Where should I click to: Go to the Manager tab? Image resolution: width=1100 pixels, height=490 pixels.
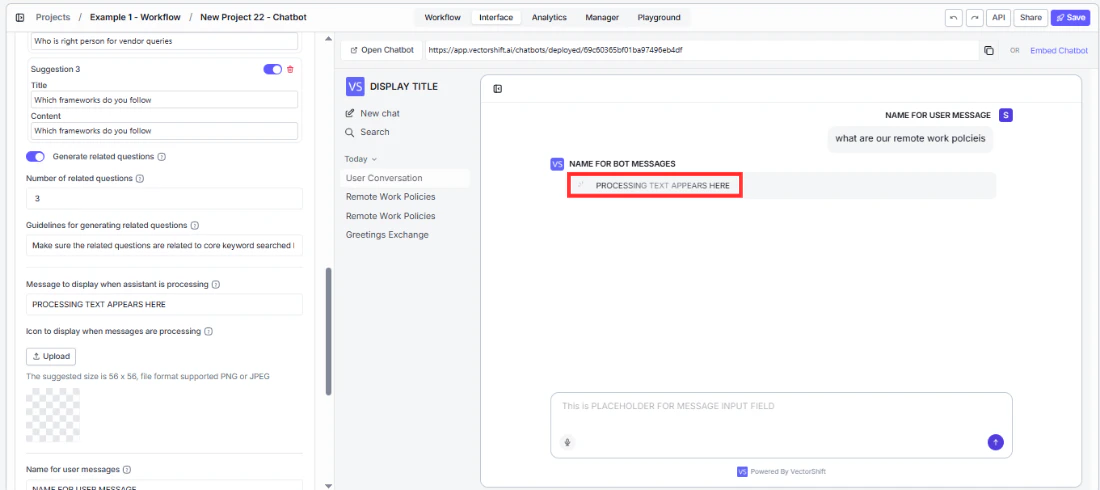[x=602, y=18]
